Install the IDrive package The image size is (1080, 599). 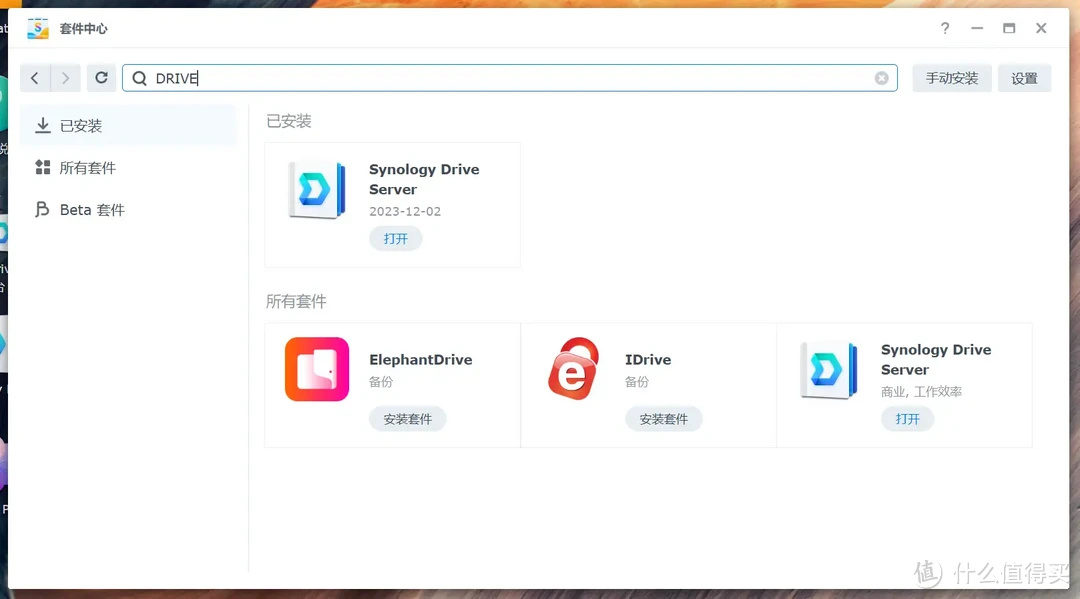coord(664,419)
